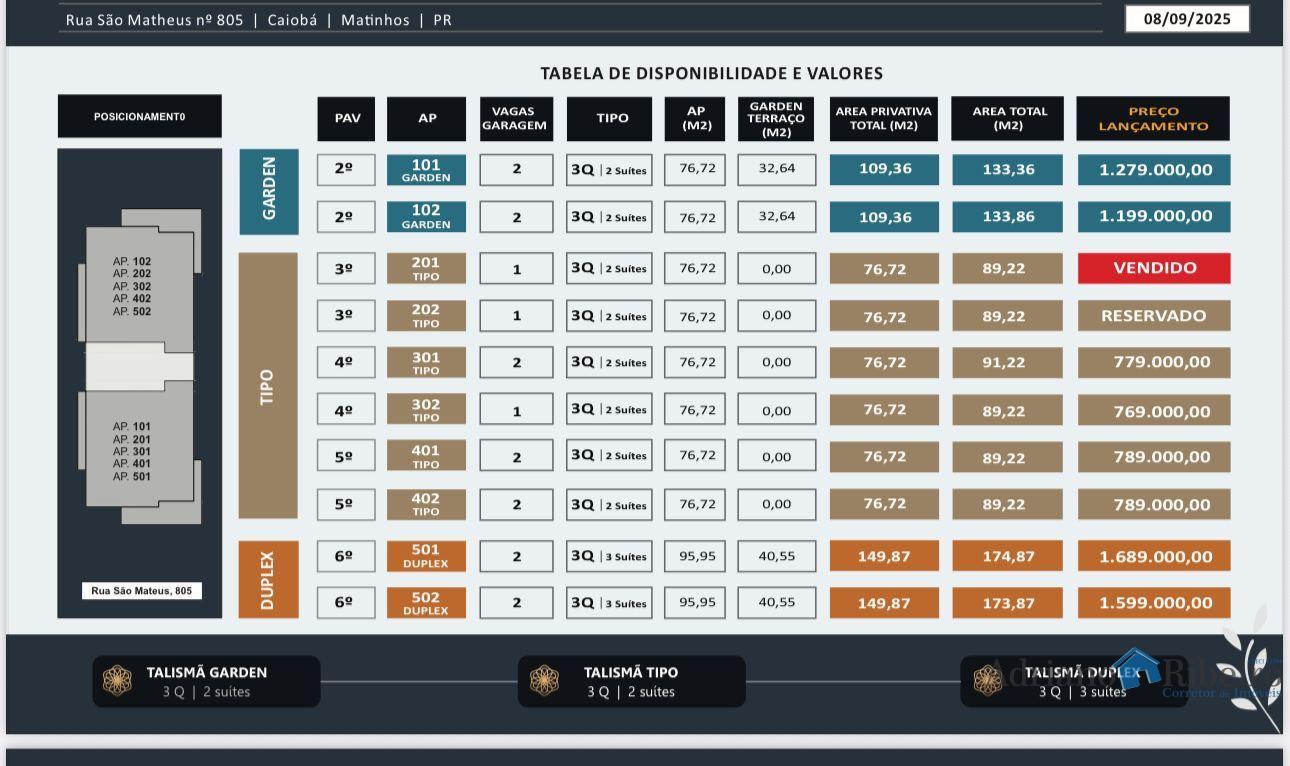Click the blue house logo watermark
1290x766 pixels.
coord(1135,667)
